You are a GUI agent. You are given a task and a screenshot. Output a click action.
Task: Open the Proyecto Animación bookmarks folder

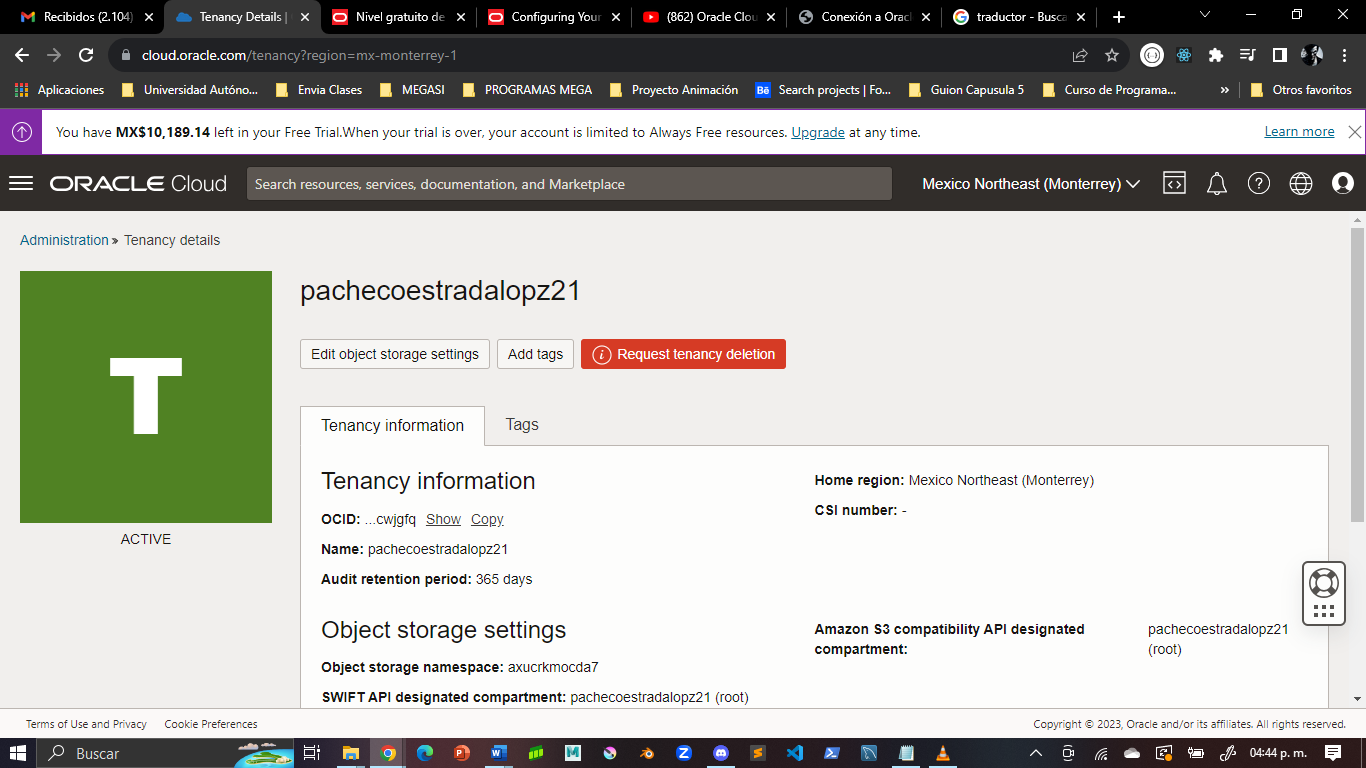coord(673,90)
